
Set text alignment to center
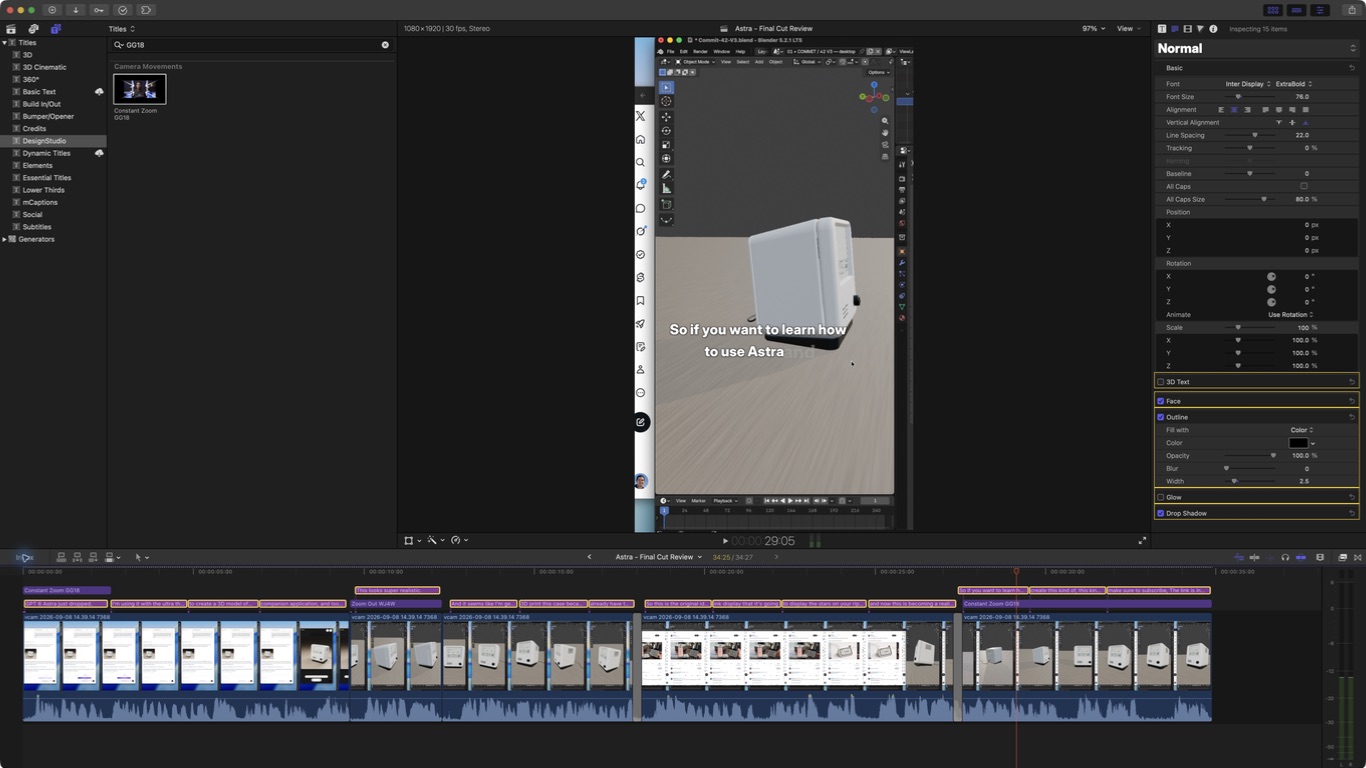(1234, 110)
